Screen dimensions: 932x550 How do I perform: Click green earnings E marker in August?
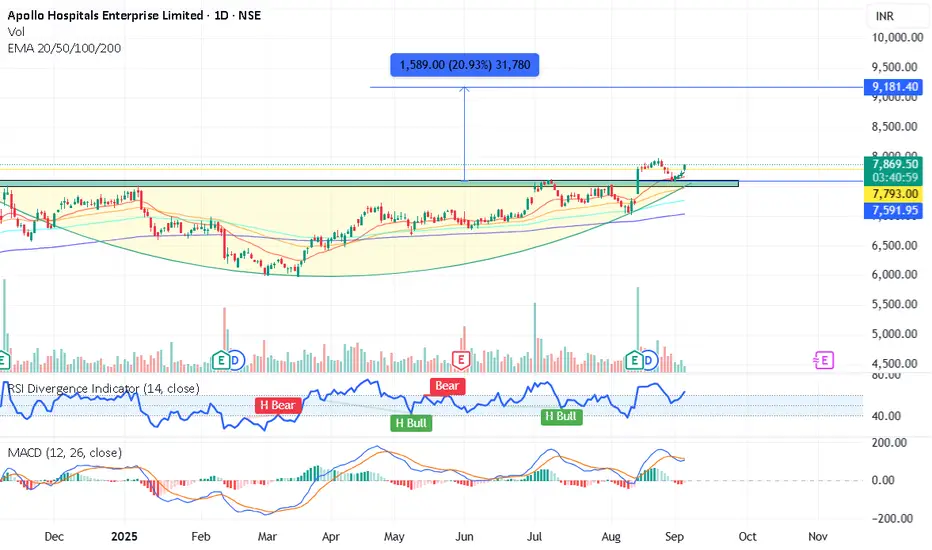point(634,360)
